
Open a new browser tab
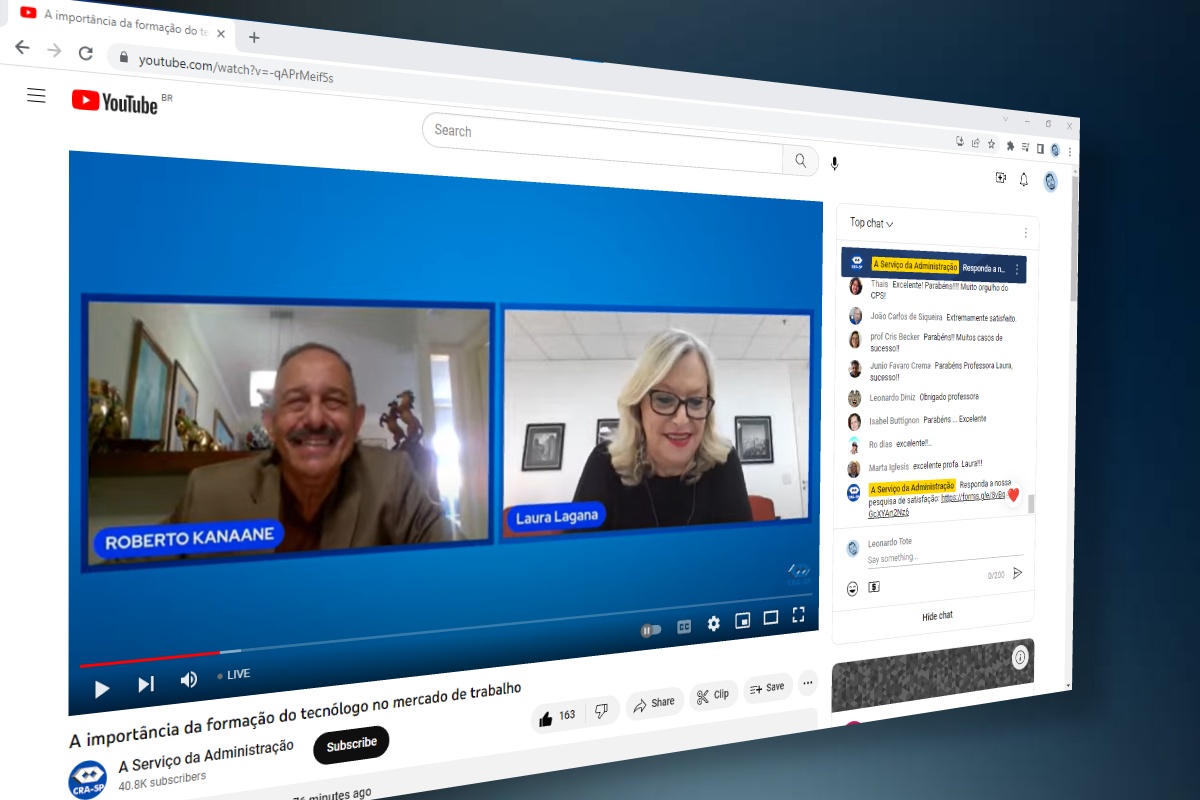[x=254, y=37]
